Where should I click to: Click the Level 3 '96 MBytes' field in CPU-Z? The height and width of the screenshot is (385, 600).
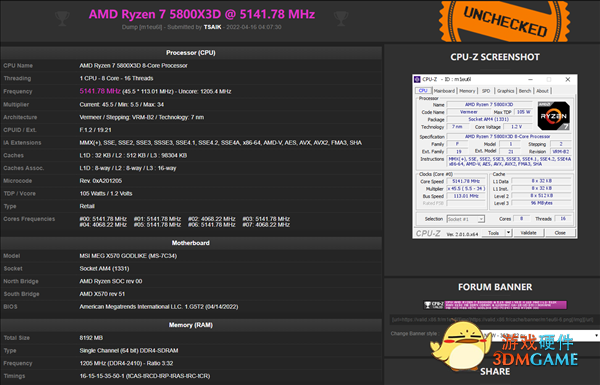tap(541, 203)
